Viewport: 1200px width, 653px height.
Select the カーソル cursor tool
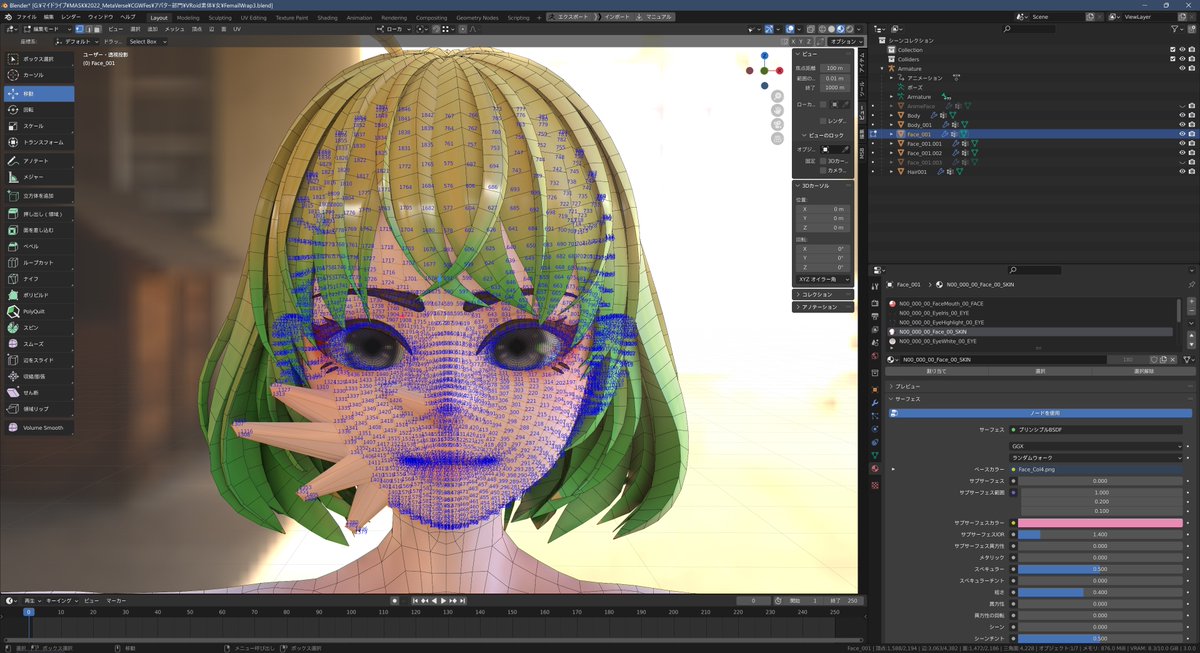pos(38,75)
